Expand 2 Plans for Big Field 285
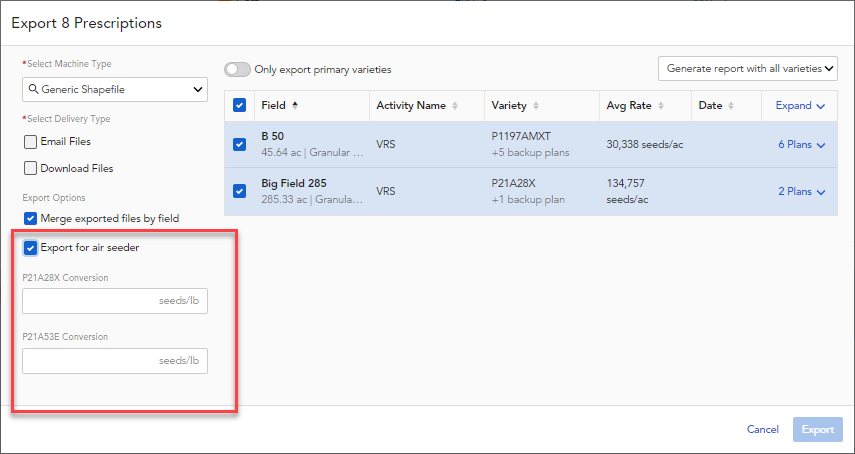 (801, 191)
